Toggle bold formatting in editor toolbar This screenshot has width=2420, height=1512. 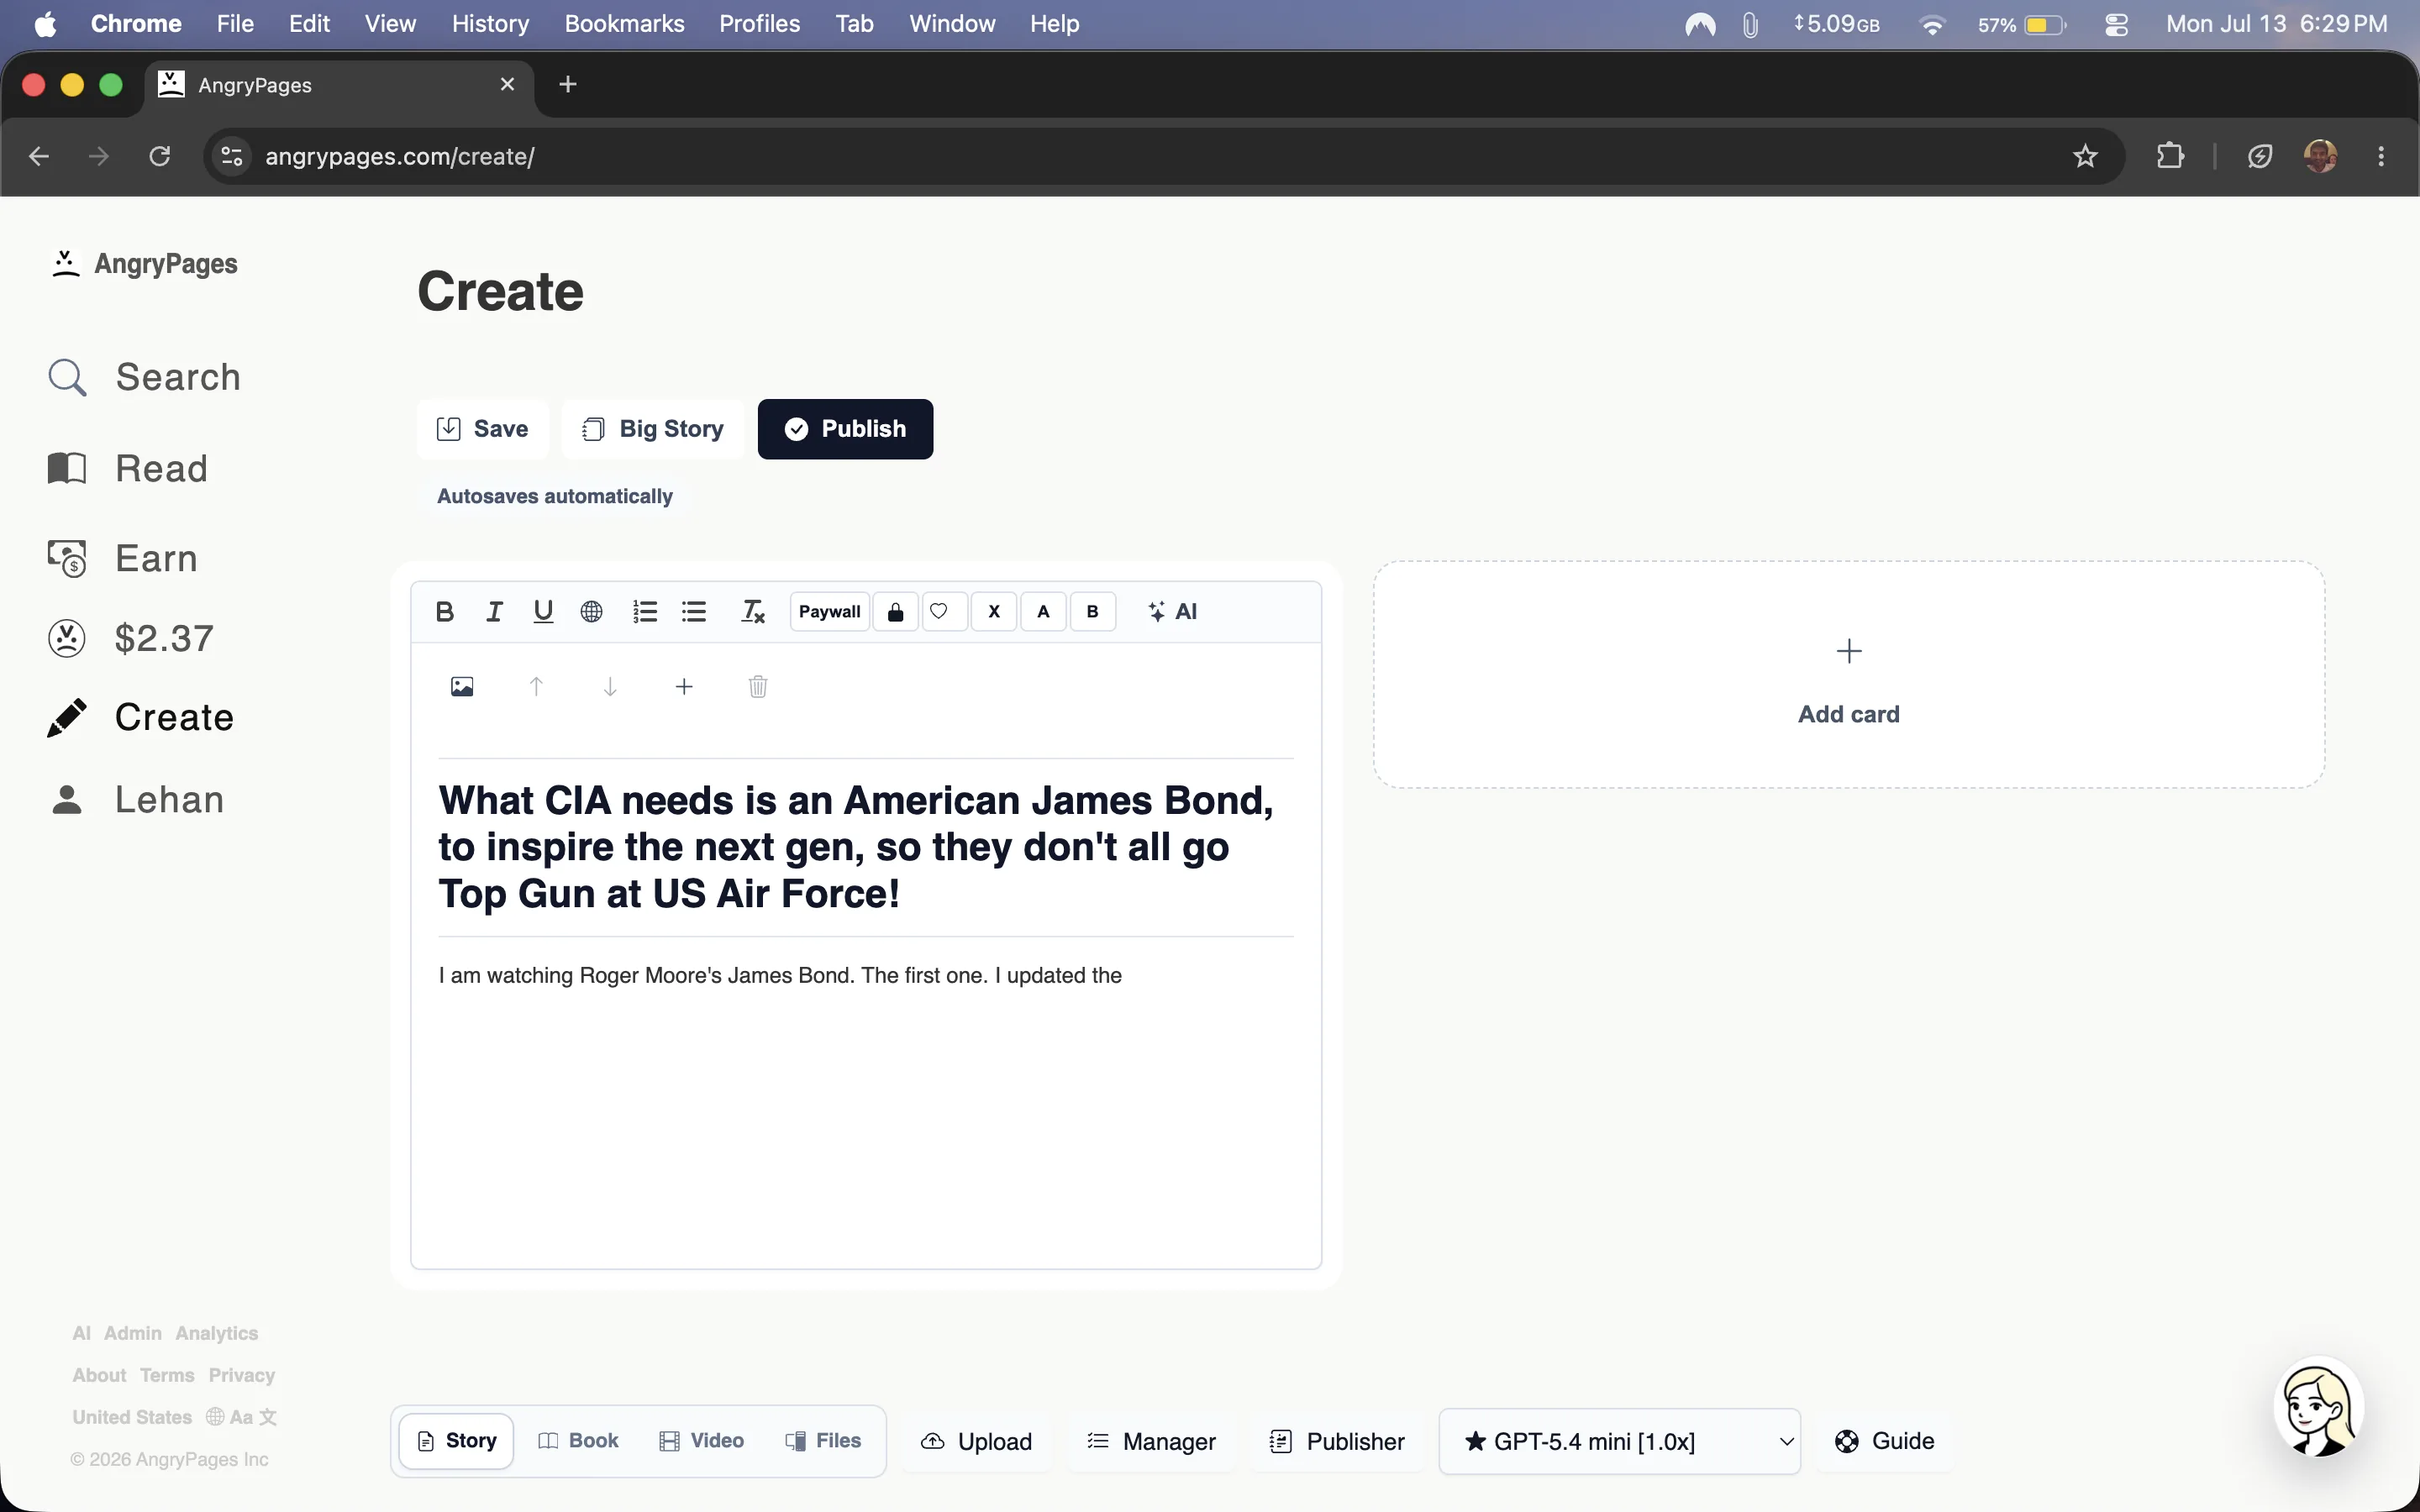point(445,611)
